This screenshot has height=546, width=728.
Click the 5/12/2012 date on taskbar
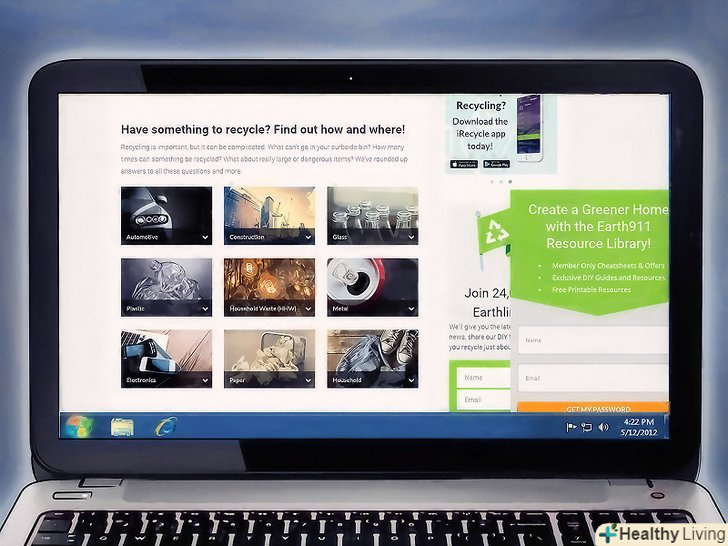pos(639,433)
